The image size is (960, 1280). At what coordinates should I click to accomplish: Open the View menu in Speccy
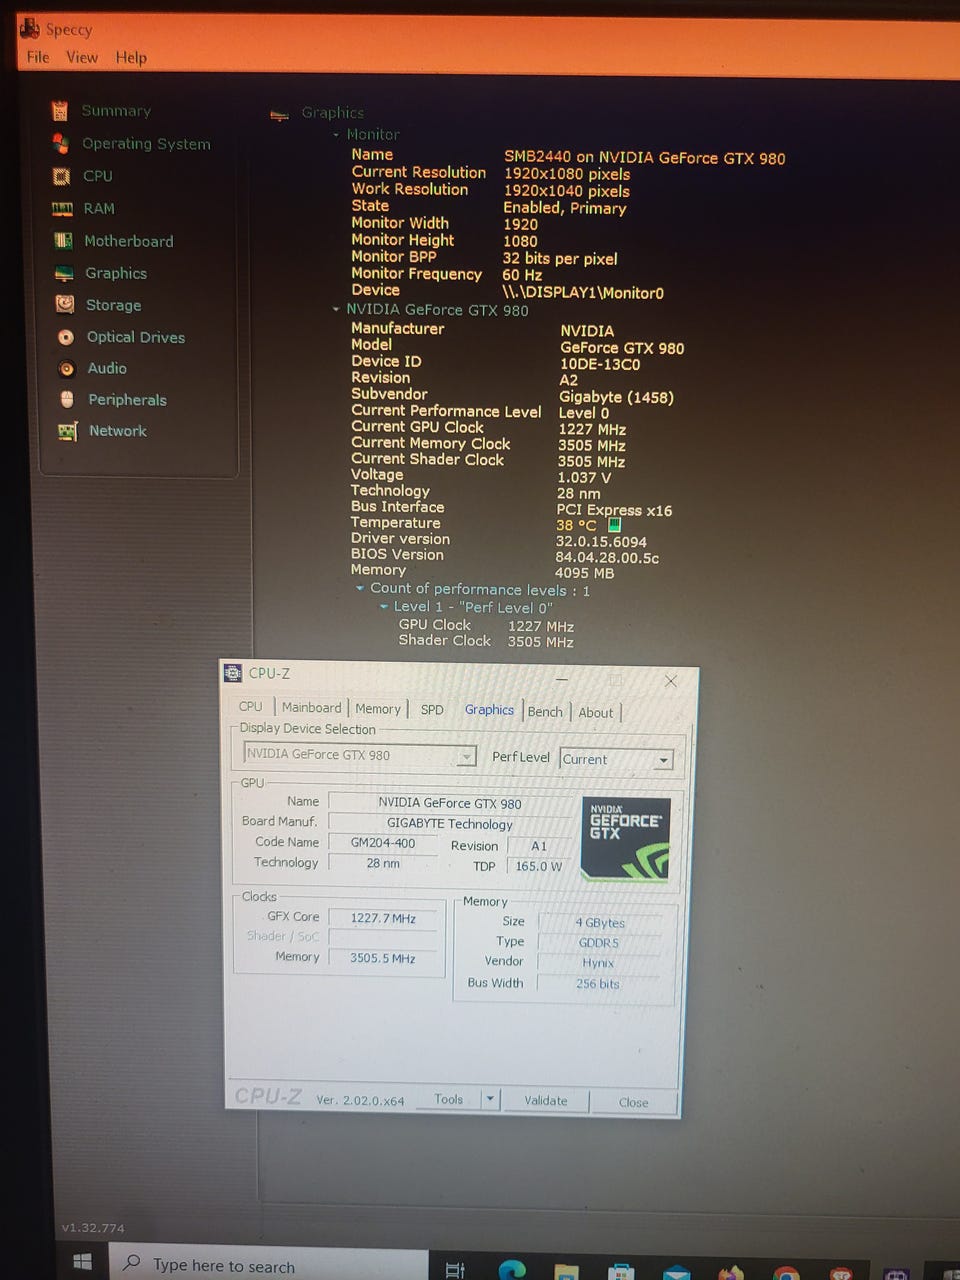pos(82,57)
